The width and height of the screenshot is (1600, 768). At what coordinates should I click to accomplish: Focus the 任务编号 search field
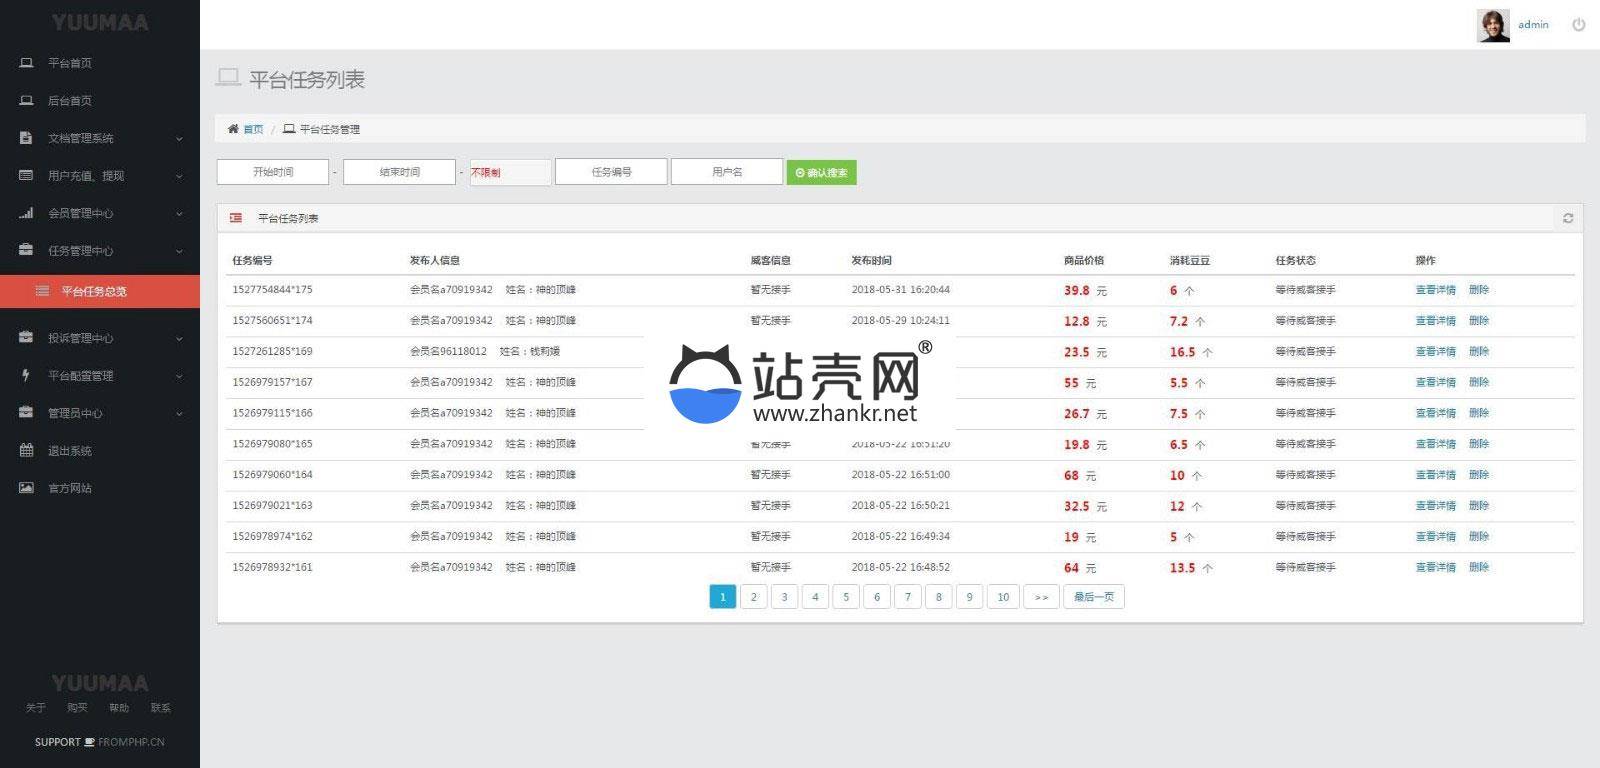point(611,172)
